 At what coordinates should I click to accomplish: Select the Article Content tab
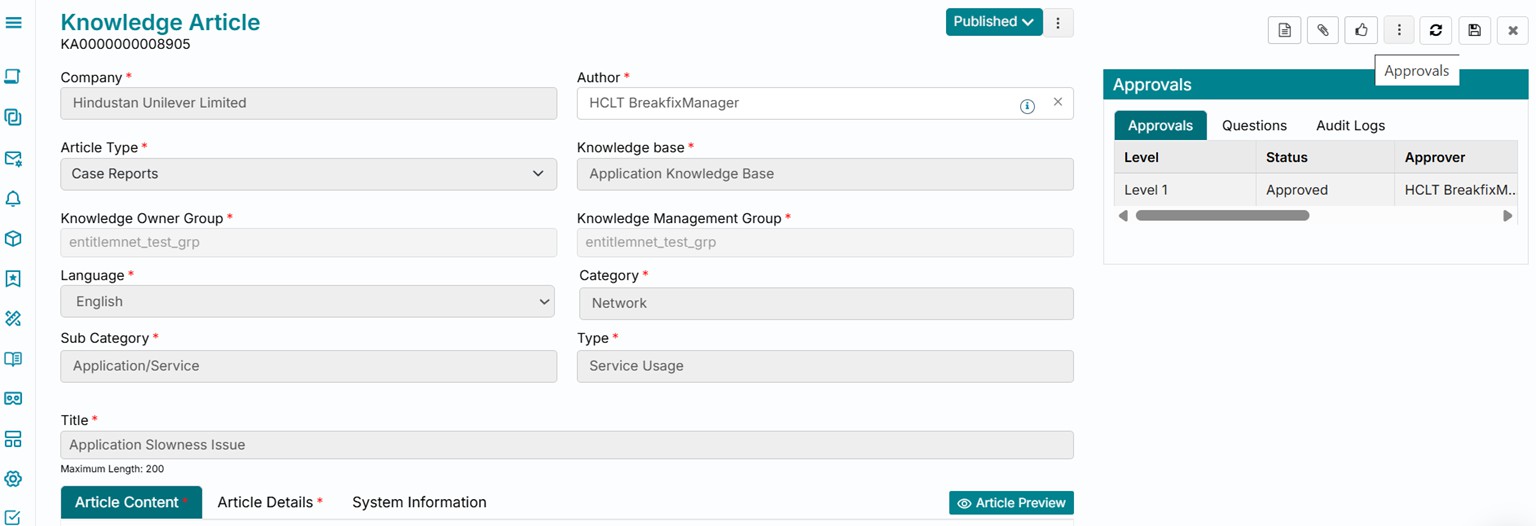[131, 502]
